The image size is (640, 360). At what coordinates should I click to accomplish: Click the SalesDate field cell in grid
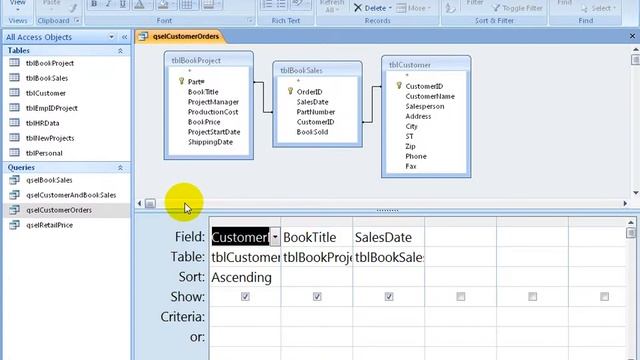(x=389, y=237)
